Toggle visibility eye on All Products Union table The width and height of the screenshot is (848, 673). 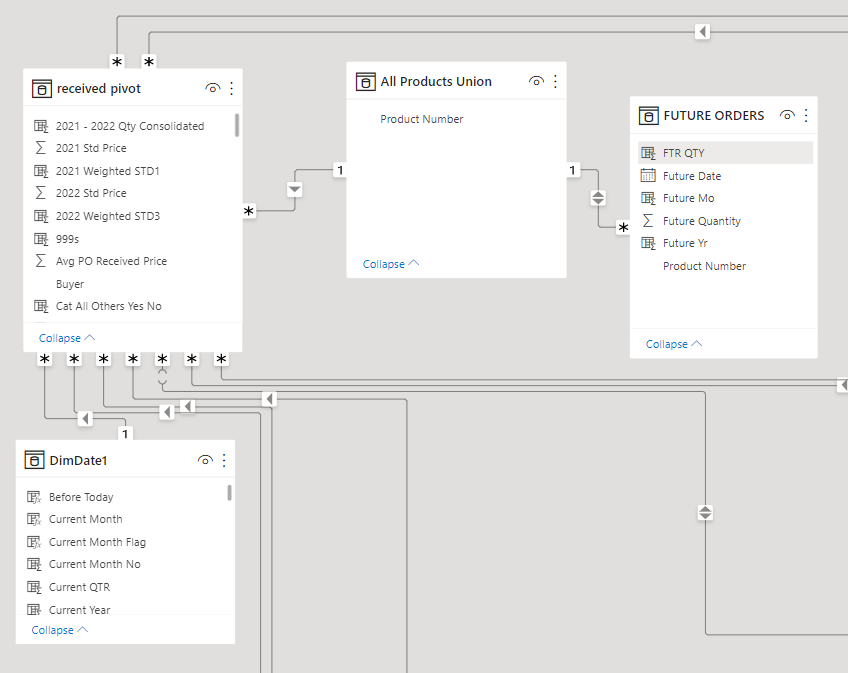[x=536, y=81]
